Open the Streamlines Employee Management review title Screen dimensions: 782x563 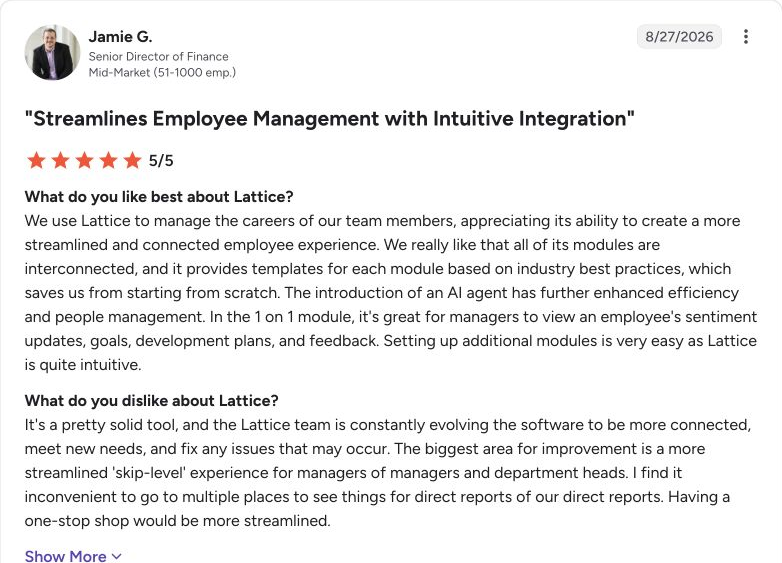[x=330, y=119]
